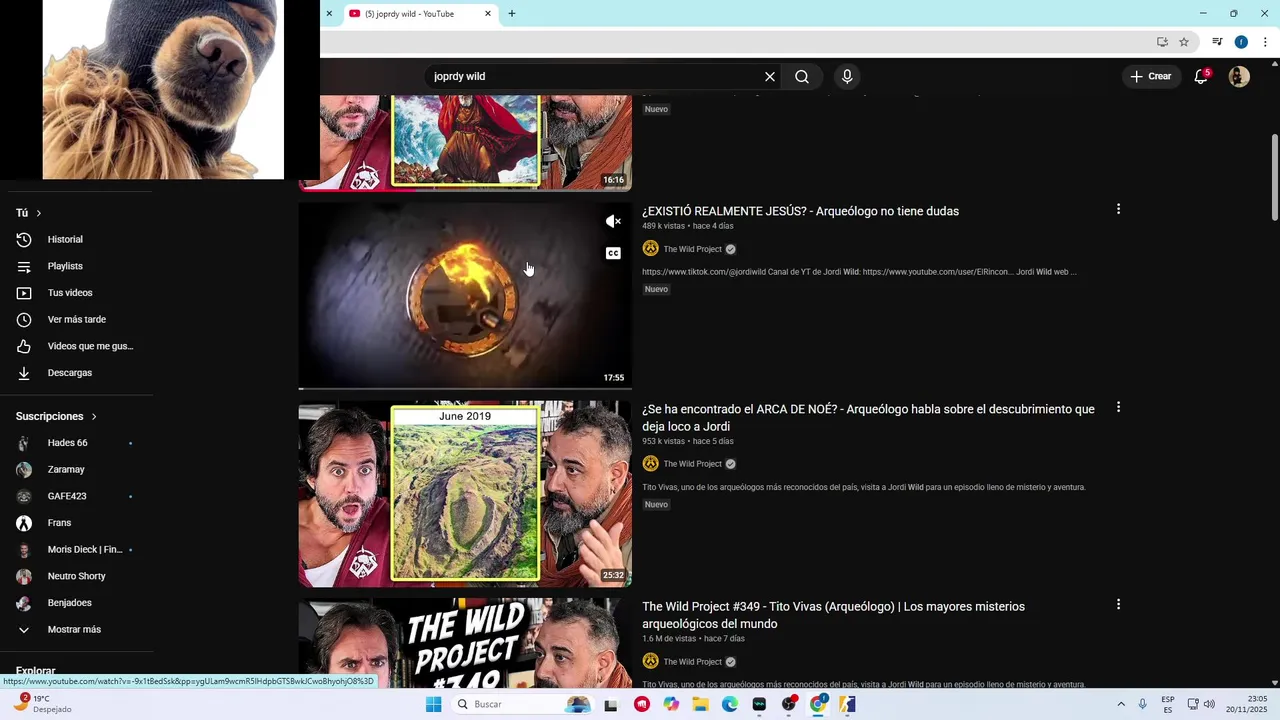Bookmark this page with the star icon
This screenshot has height=720, width=1280.
1184,42
